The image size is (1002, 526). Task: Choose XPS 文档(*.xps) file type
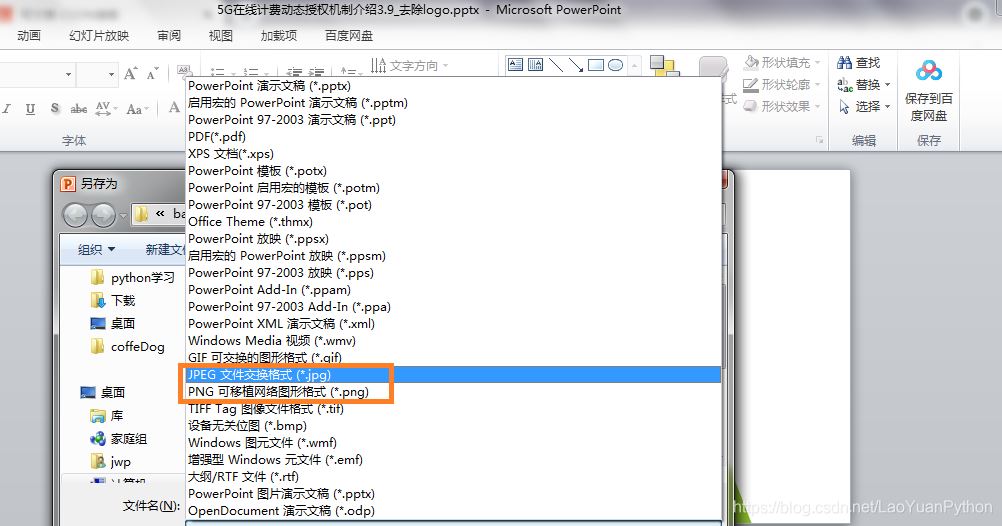pos(453,154)
